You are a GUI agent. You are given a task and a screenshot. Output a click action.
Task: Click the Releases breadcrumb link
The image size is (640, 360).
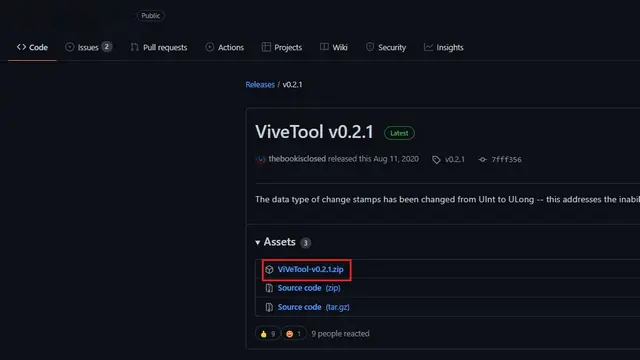click(x=260, y=84)
